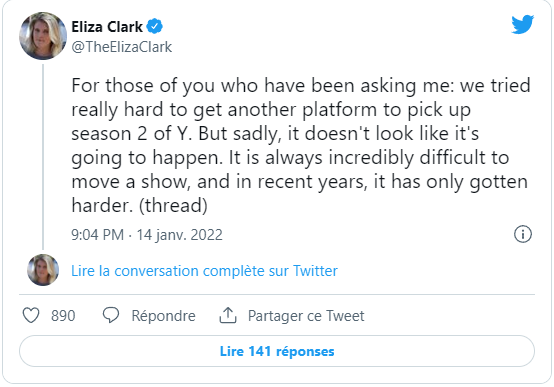Click the '(thread)' text in the tweet
554x387 pixels.
pyautogui.click(x=173, y=205)
